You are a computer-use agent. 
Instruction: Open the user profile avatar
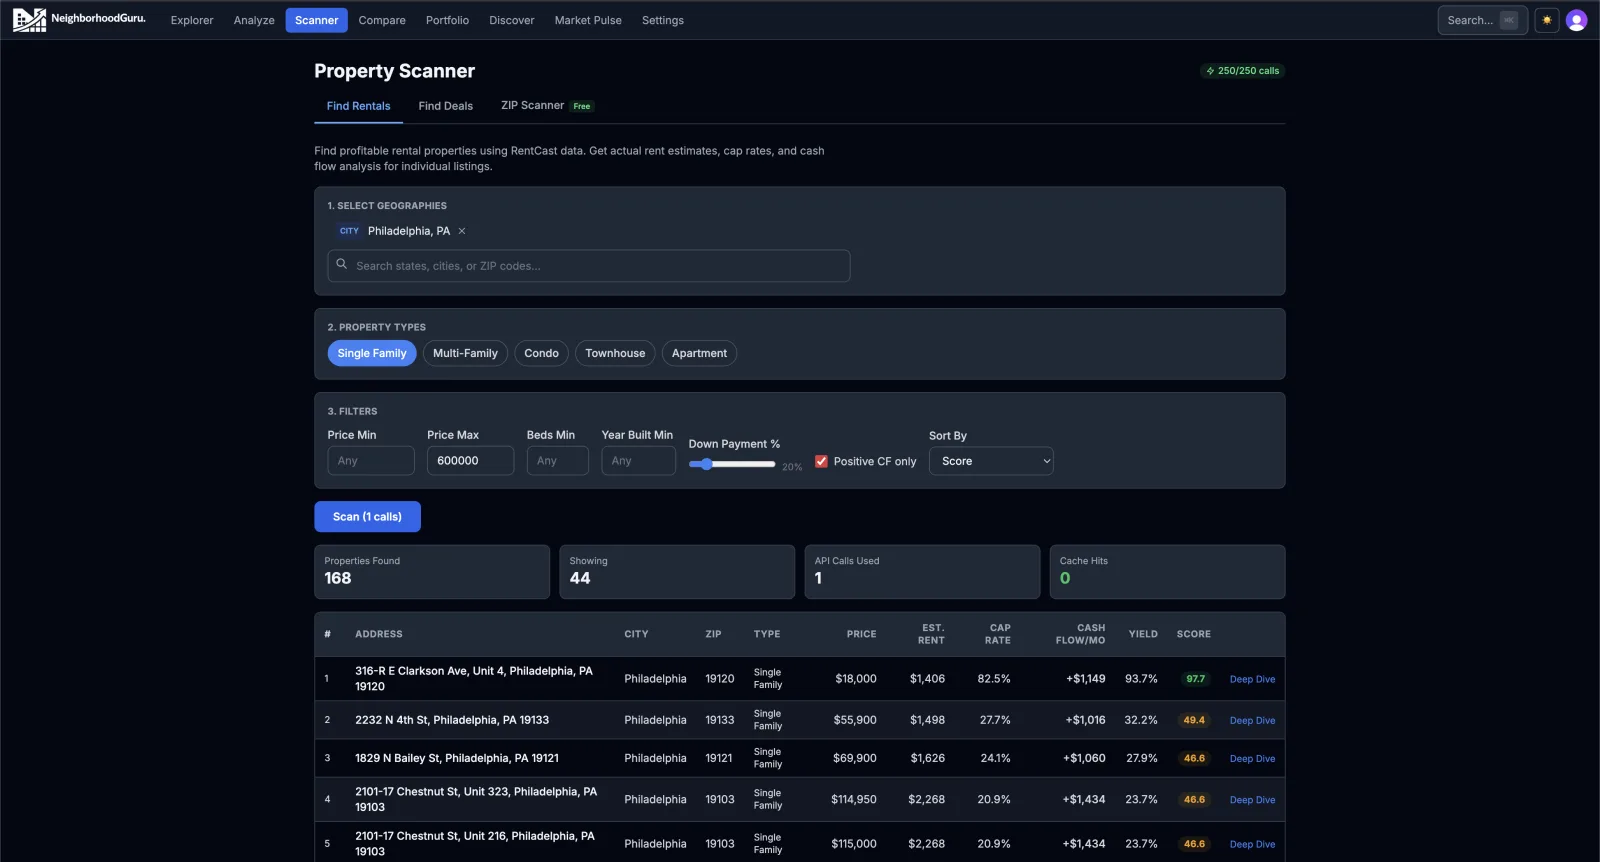coord(1577,20)
